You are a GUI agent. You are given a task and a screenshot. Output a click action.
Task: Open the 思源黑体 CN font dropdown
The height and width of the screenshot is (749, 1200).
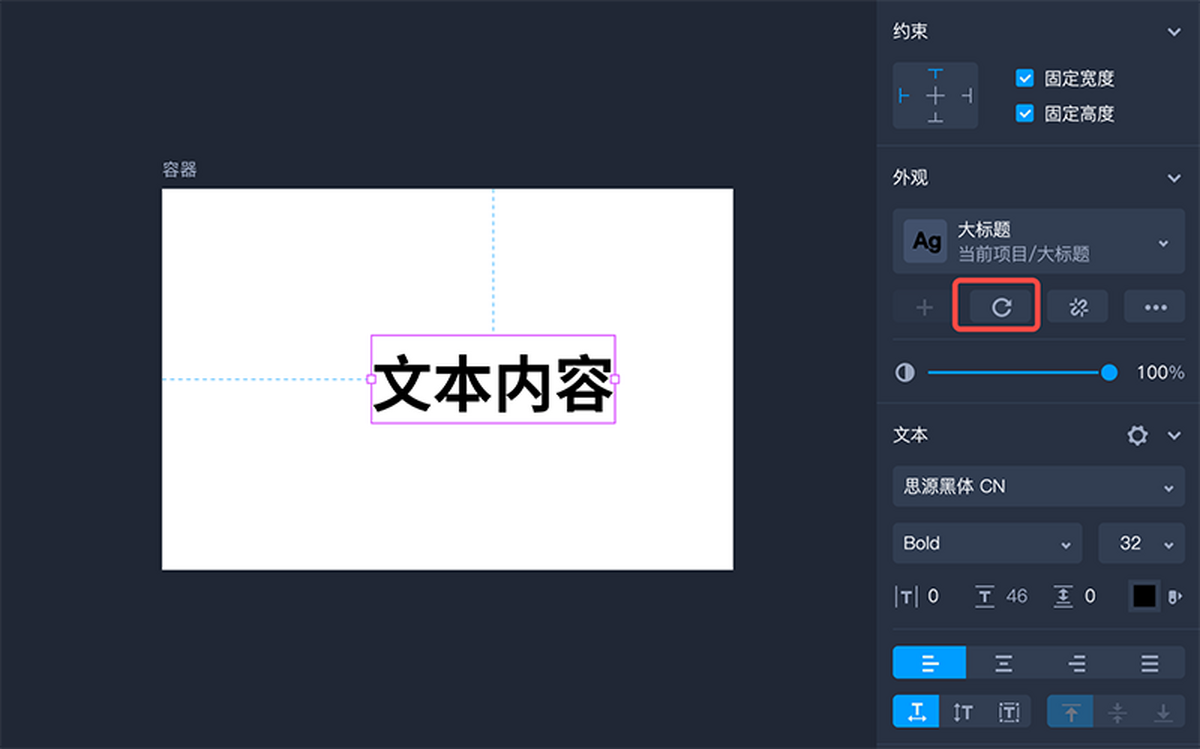(x=1038, y=487)
